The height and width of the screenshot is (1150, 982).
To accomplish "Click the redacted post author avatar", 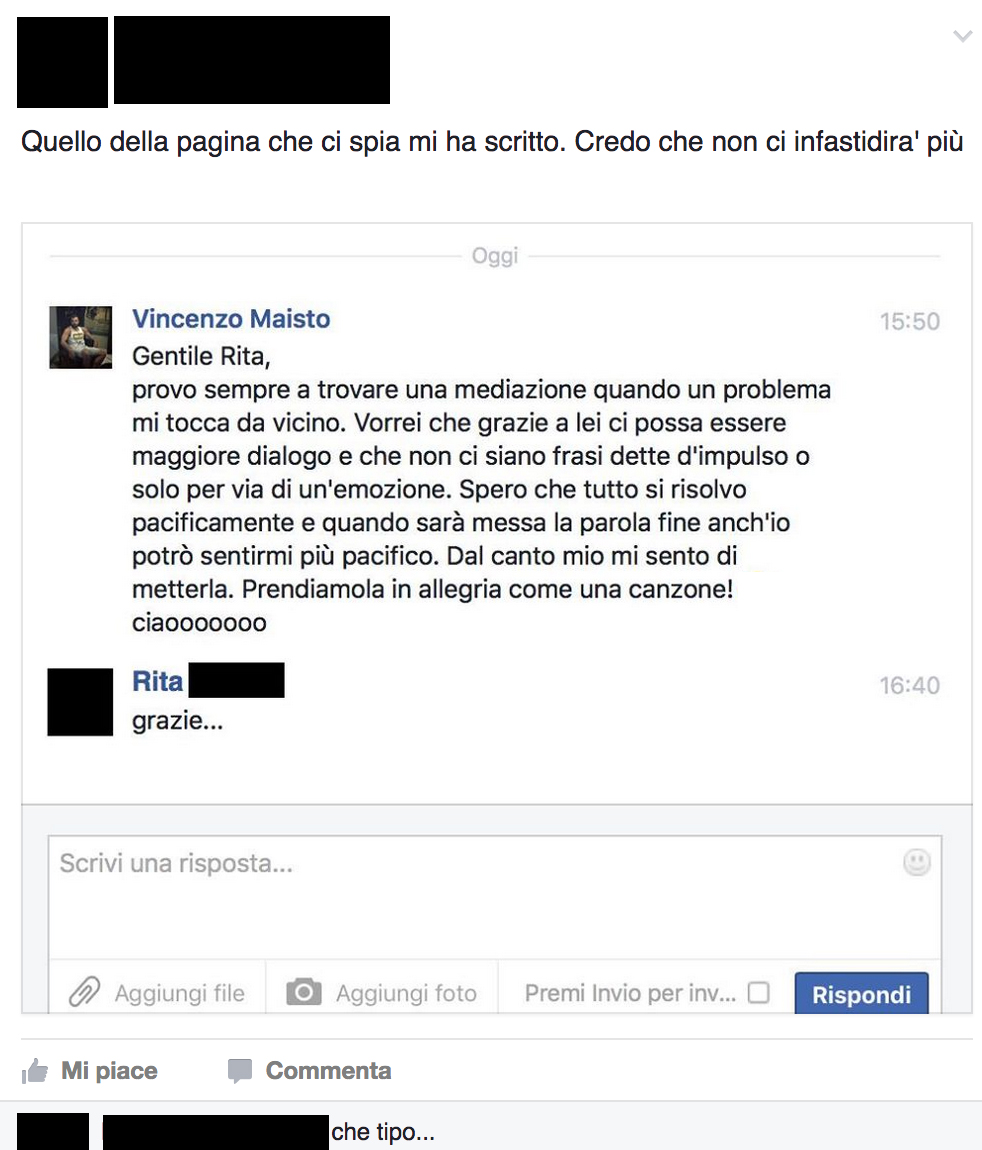I will tap(62, 62).
